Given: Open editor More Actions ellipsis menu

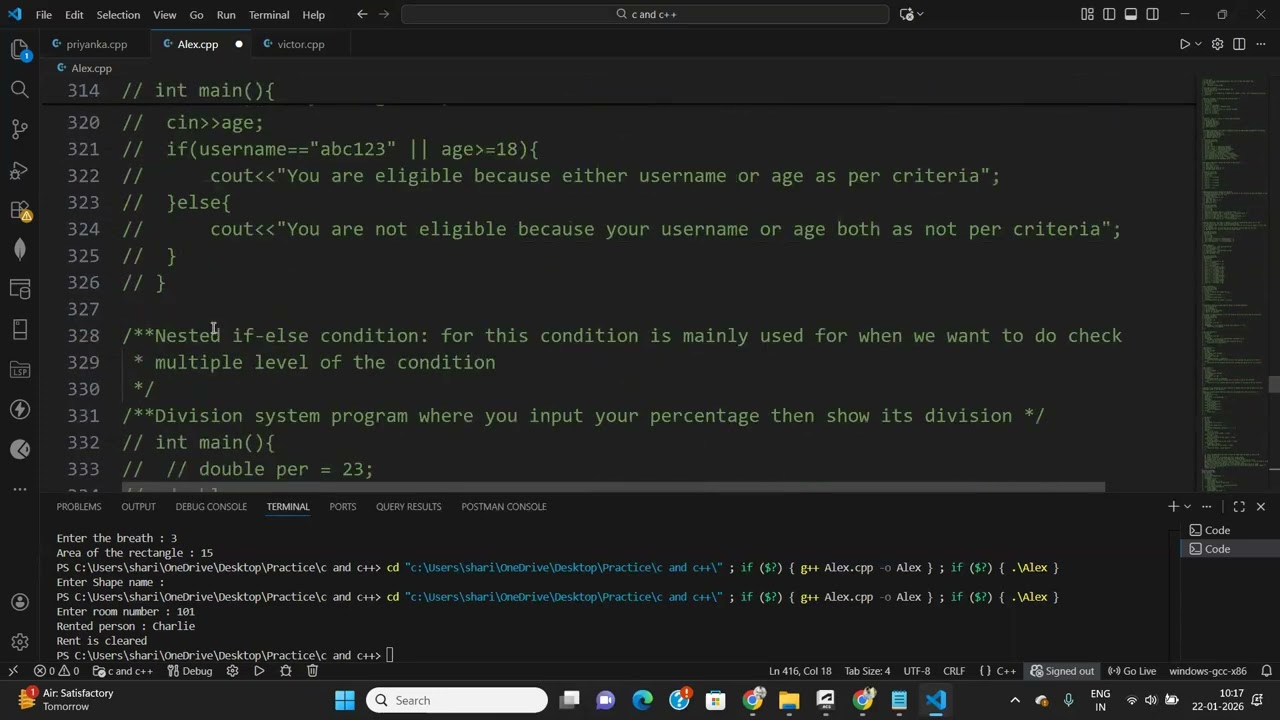Looking at the screenshot, I should (1261, 44).
